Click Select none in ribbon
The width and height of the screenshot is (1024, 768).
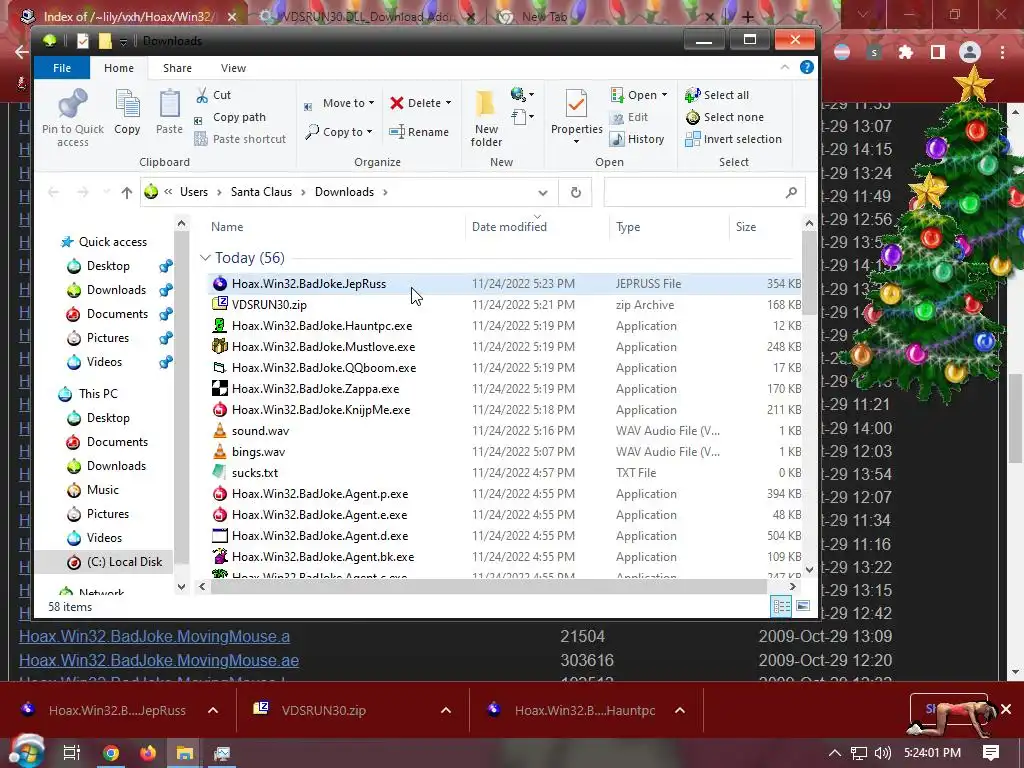point(724,118)
